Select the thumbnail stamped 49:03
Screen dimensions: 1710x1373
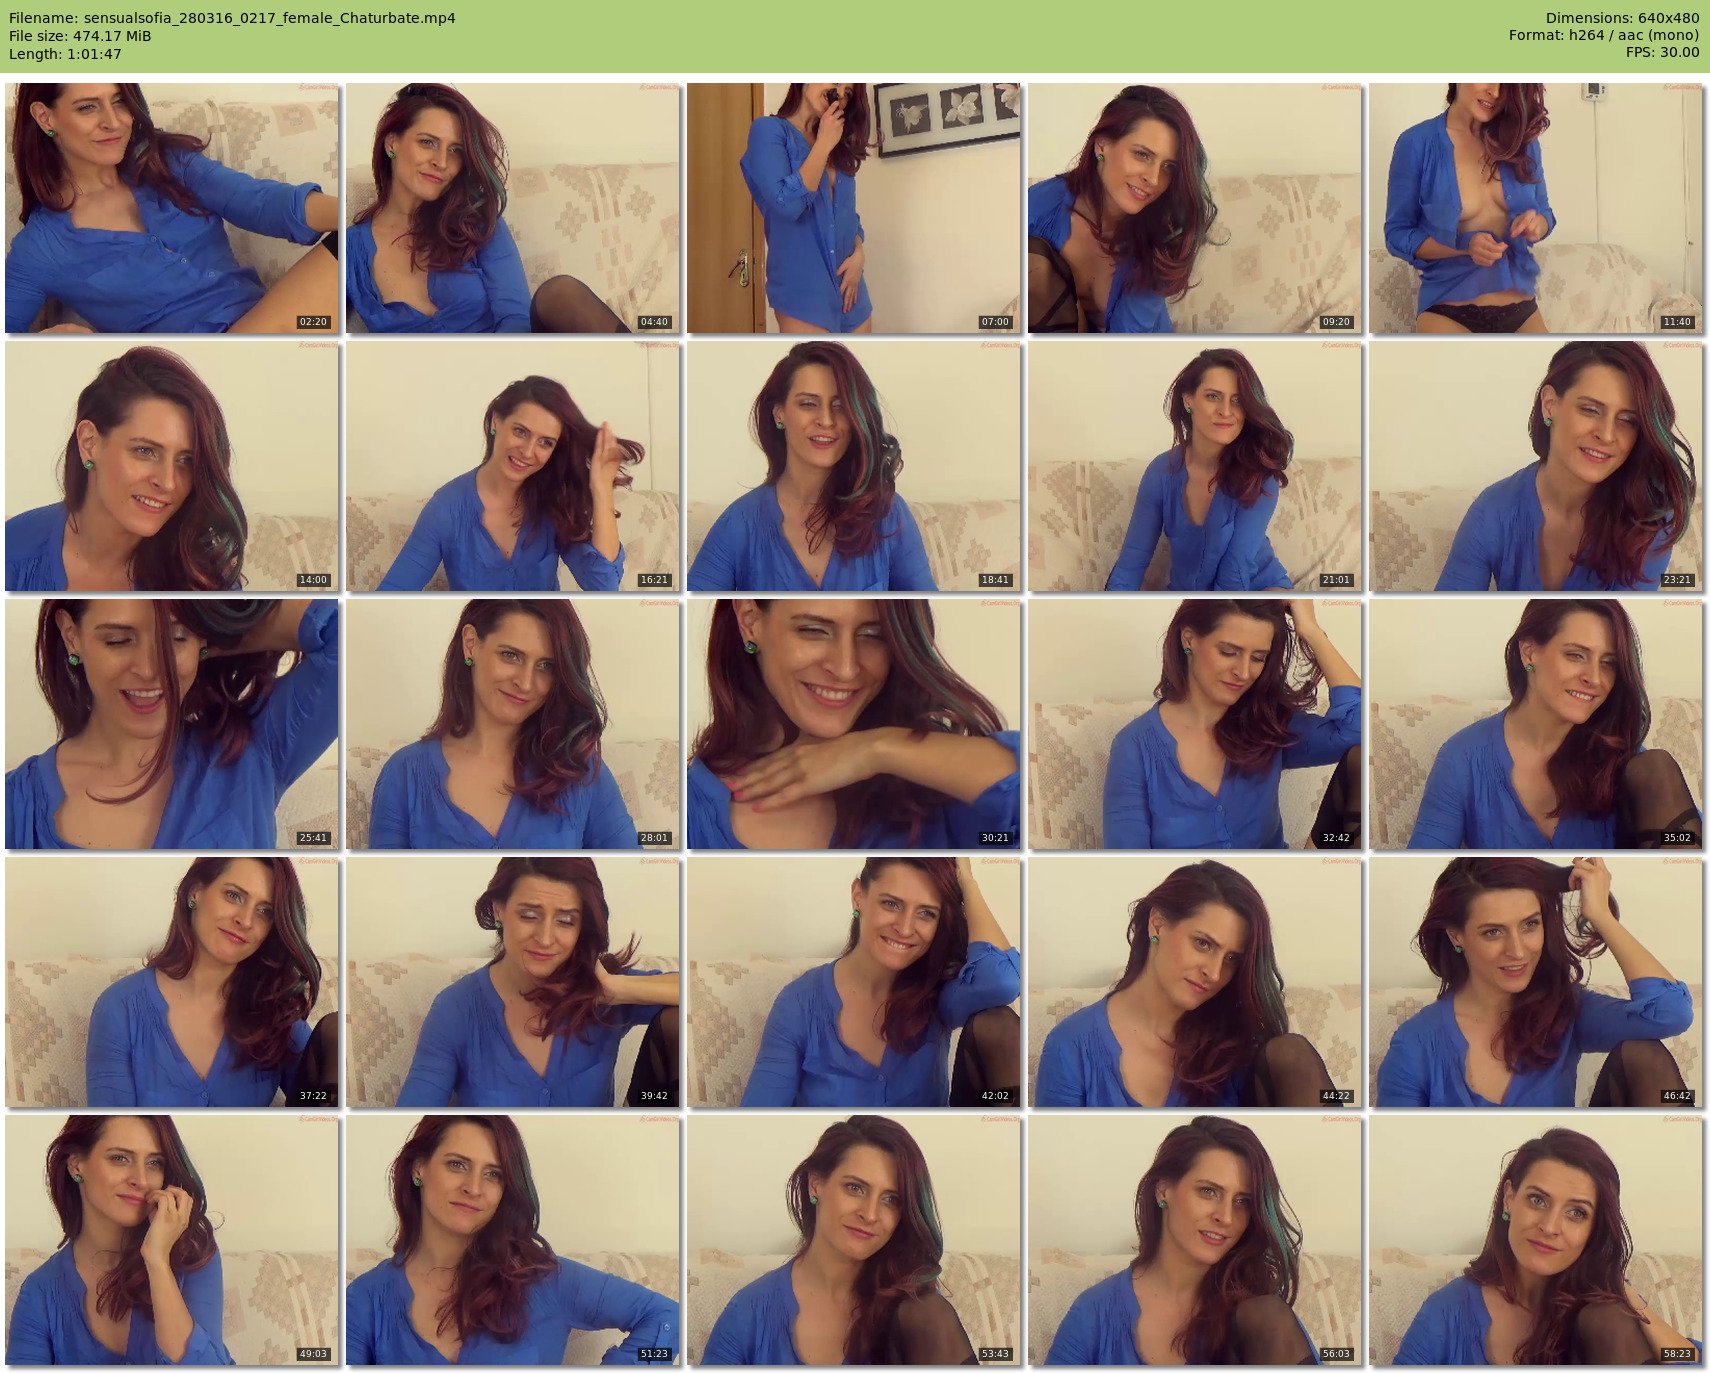click(x=172, y=1240)
